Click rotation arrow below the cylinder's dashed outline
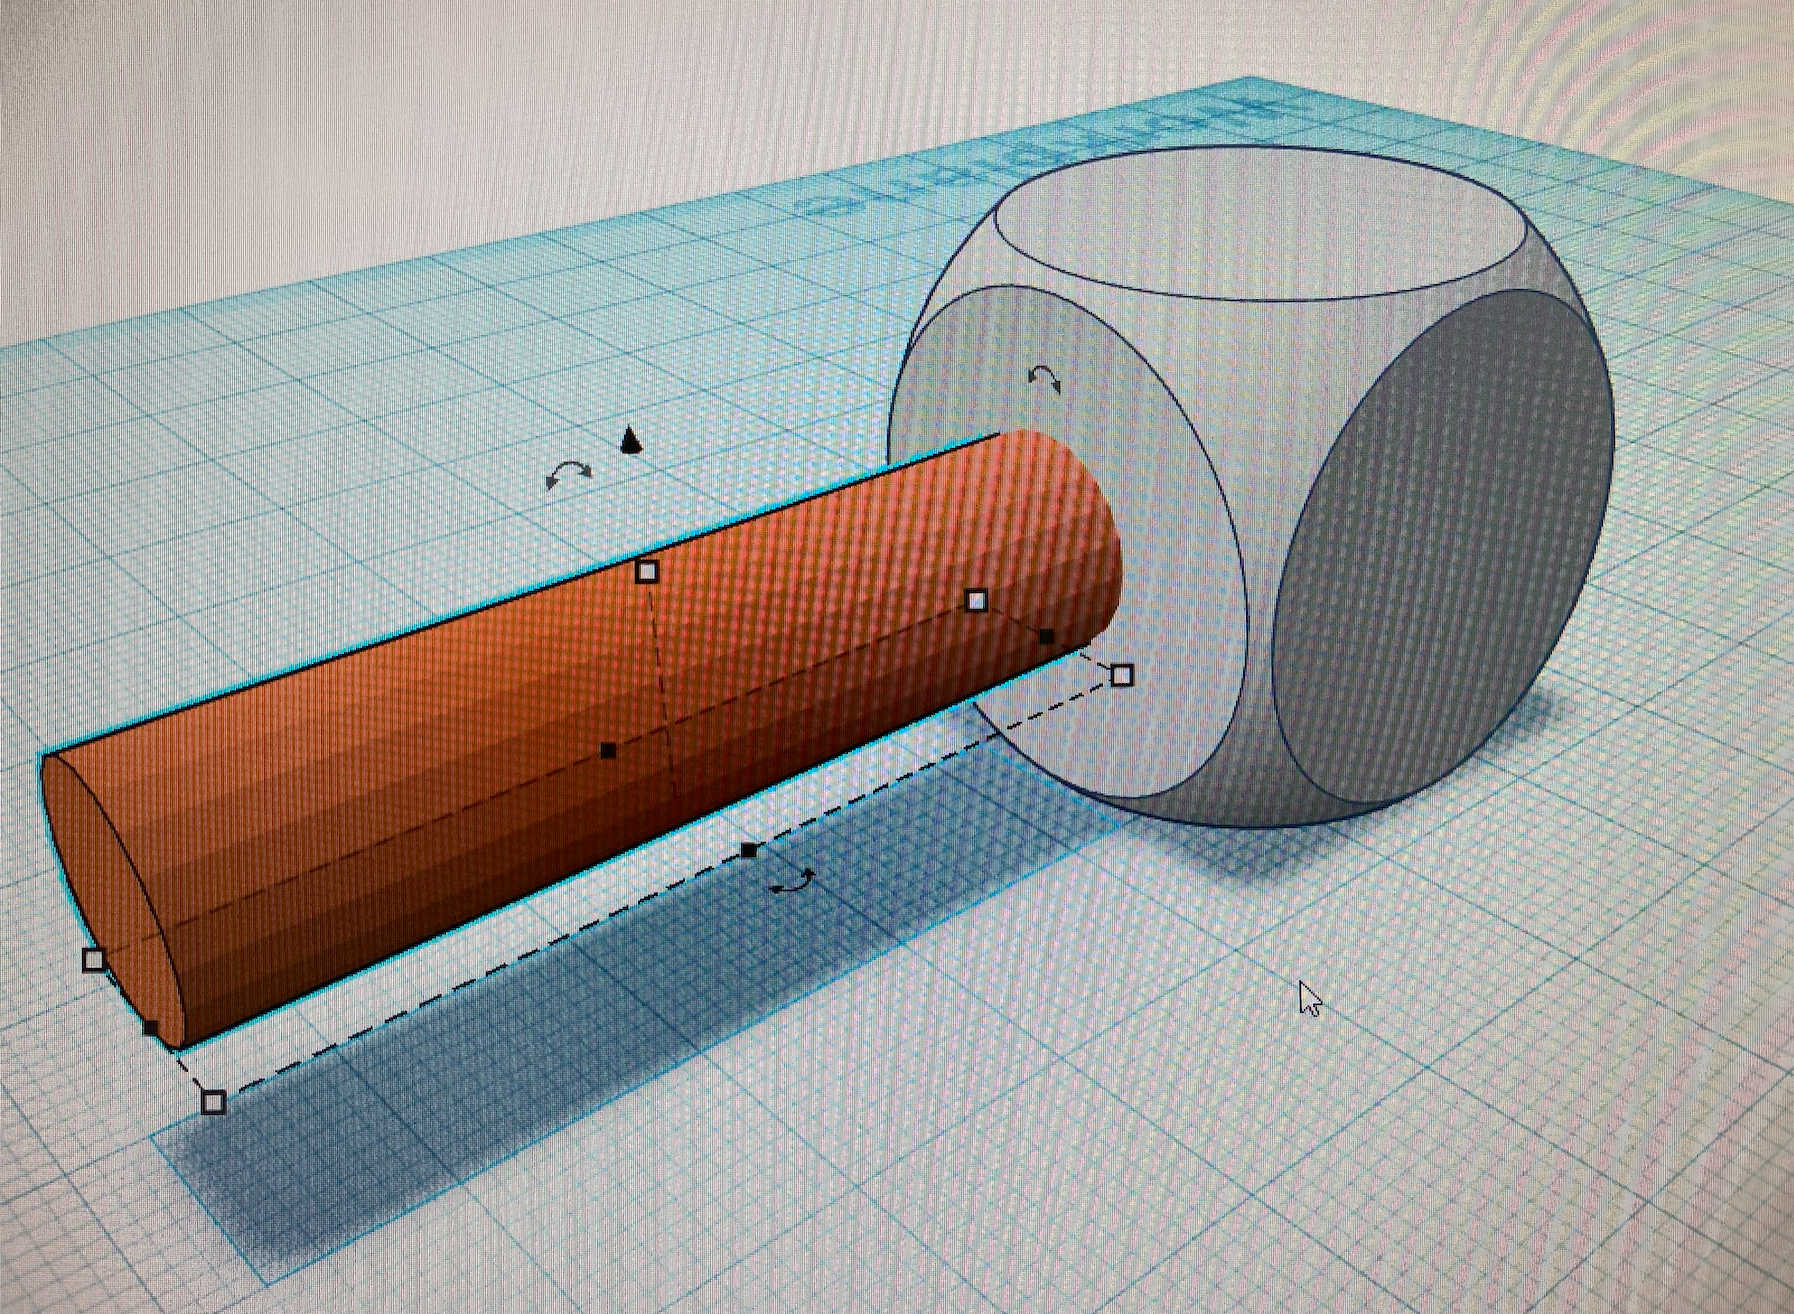 pyautogui.click(x=792, y=881)
